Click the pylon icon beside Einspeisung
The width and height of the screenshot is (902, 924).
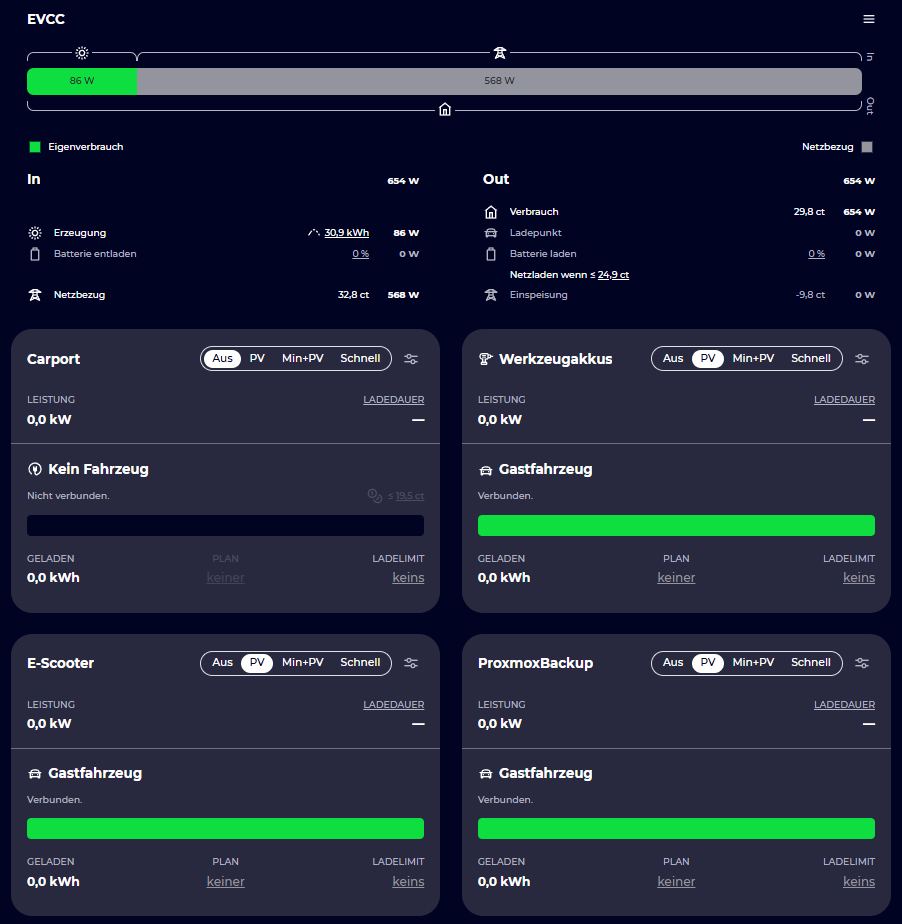tap(491, 295)
